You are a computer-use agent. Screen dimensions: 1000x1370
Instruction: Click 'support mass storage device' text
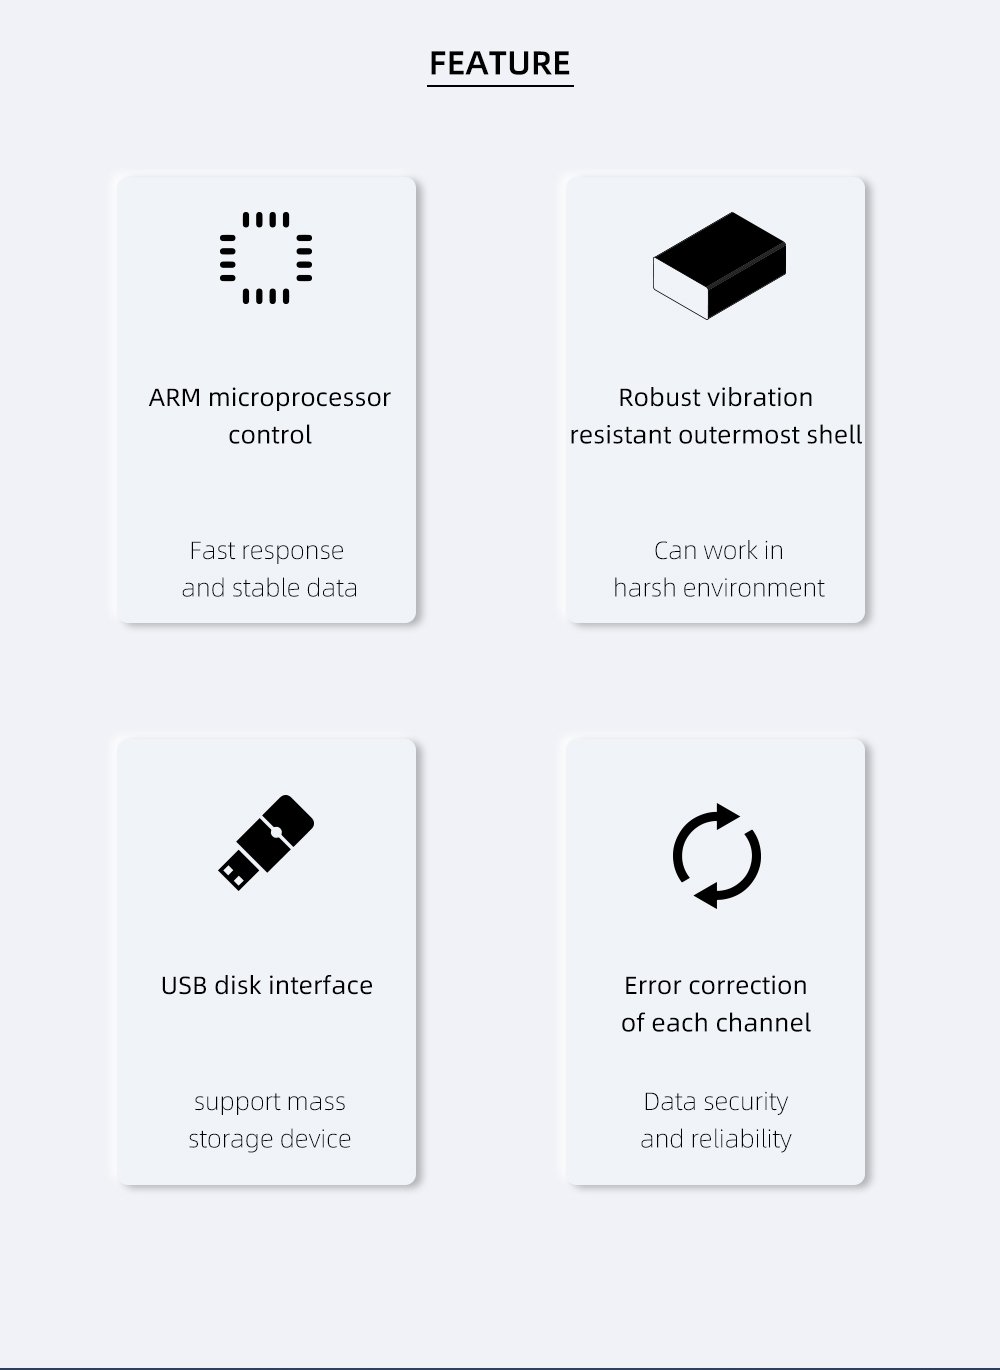(x=270, y=1120)
